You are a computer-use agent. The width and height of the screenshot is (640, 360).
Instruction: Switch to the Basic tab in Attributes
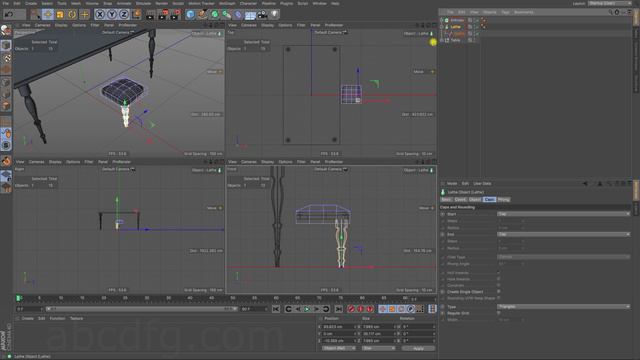click(446, 200)
